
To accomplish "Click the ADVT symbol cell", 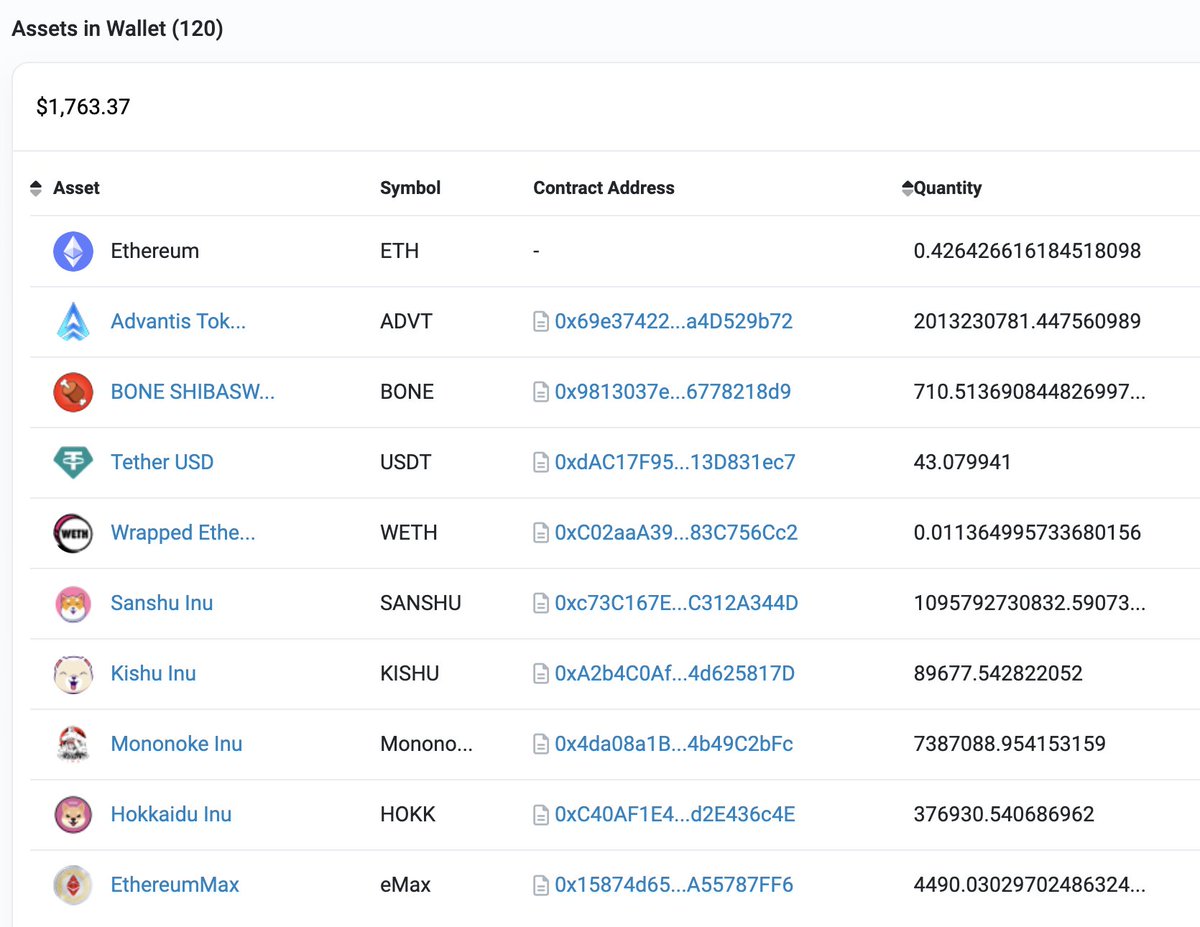I will tap(404, 322).
